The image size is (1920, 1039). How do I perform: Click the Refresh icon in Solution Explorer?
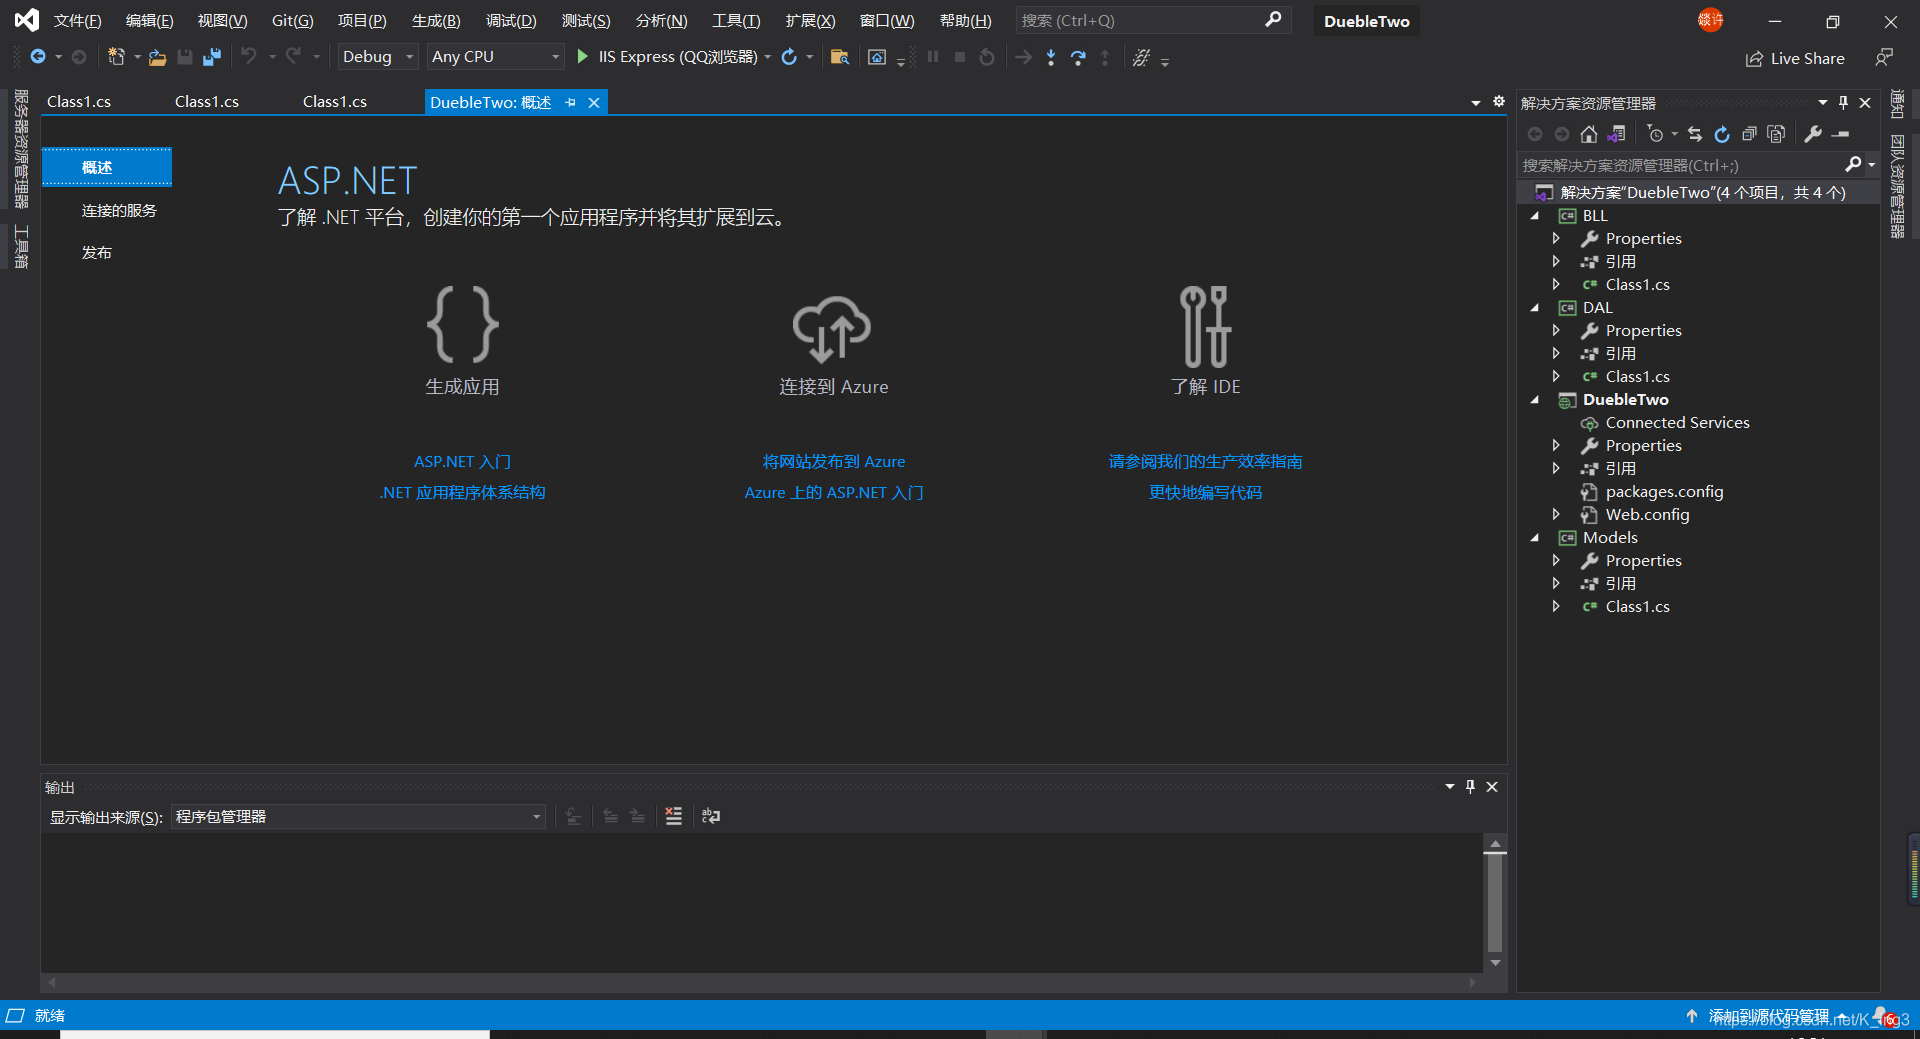pos(1722,134)
